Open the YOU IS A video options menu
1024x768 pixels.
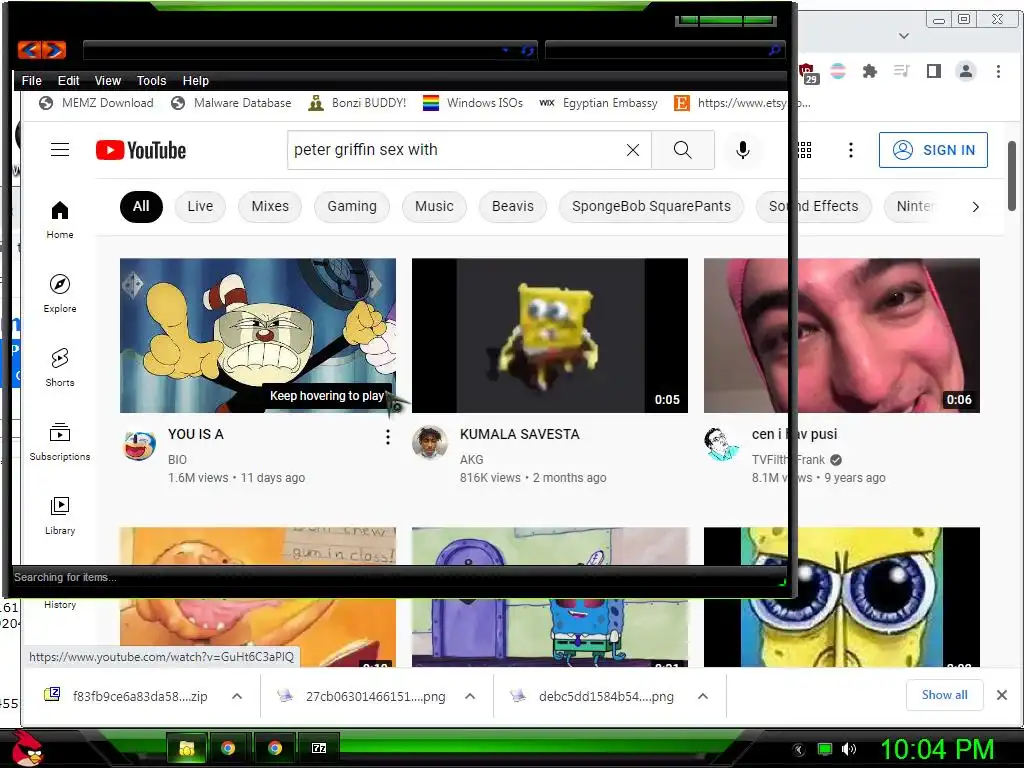pos(387,437)
